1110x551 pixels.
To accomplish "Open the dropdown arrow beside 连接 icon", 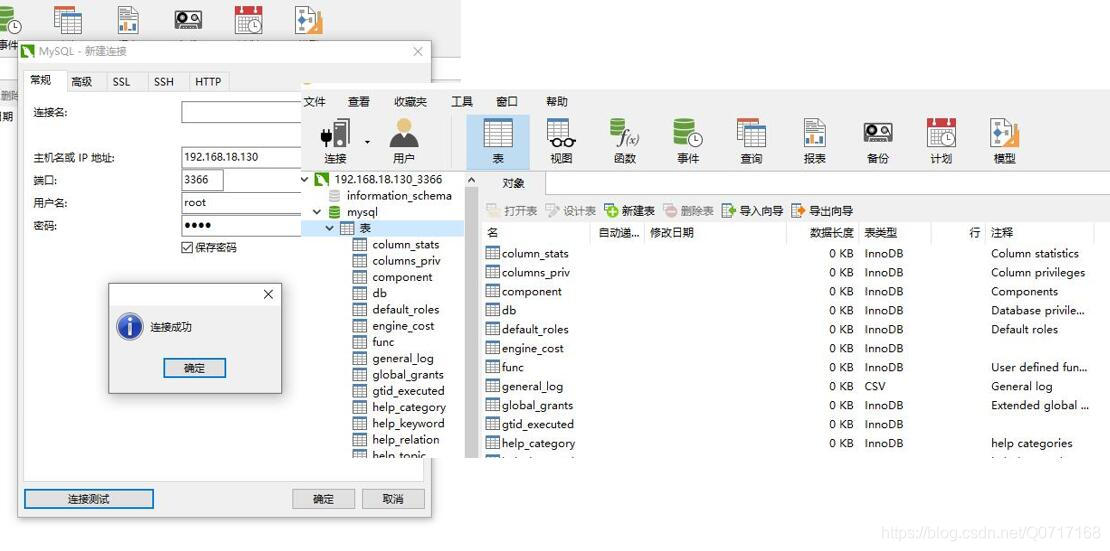I will [367, 142].
